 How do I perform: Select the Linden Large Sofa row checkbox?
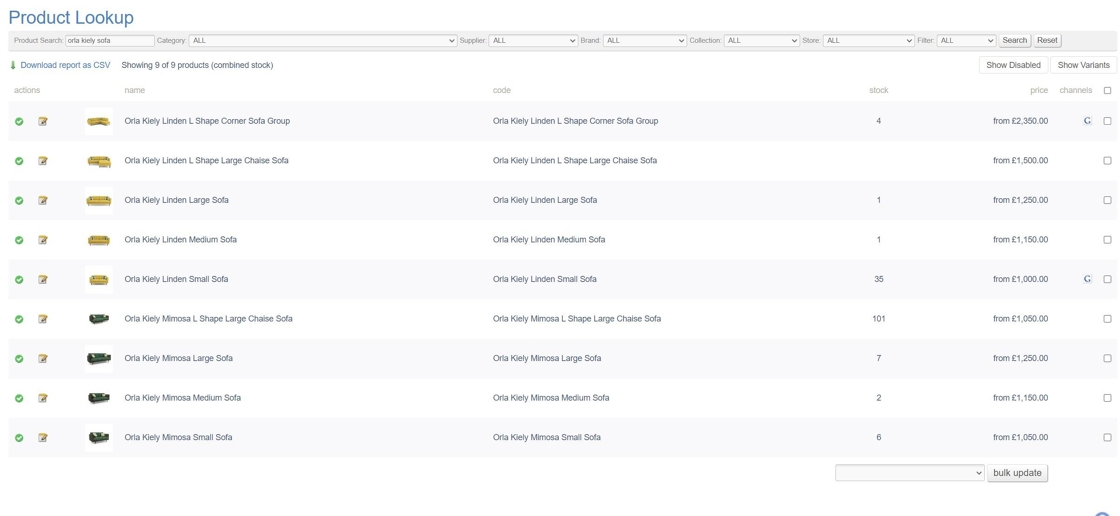(1107, 200)
